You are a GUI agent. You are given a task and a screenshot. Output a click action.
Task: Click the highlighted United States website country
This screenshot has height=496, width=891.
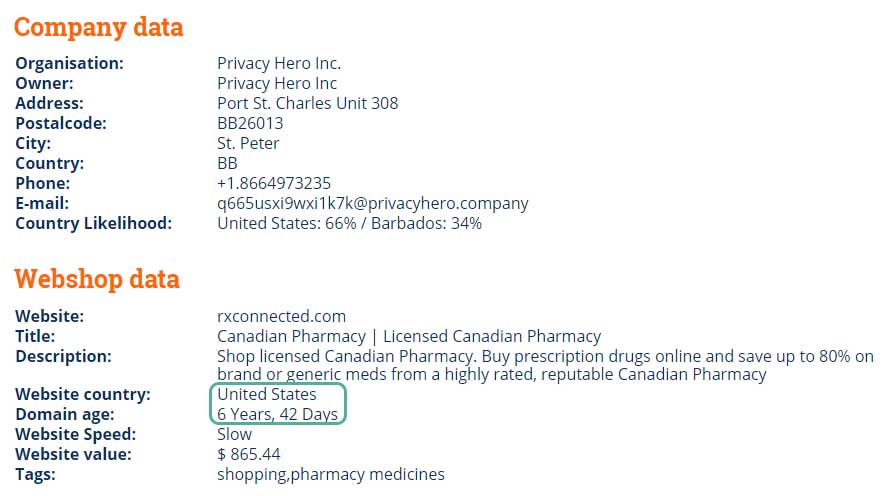click(x=267, y=394)
